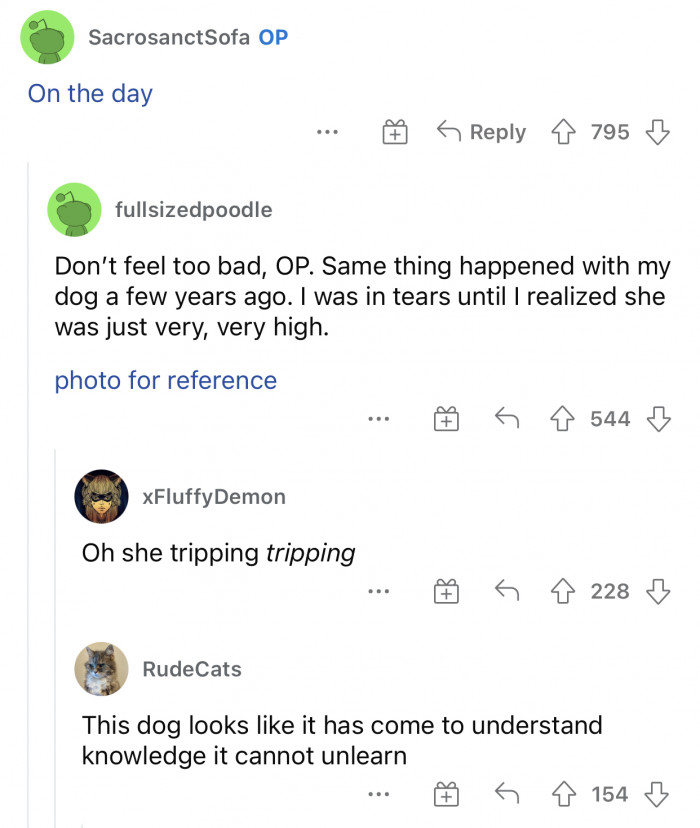Open the three-dot menu on xFluffyDemon's comment

tap(379, 591)
